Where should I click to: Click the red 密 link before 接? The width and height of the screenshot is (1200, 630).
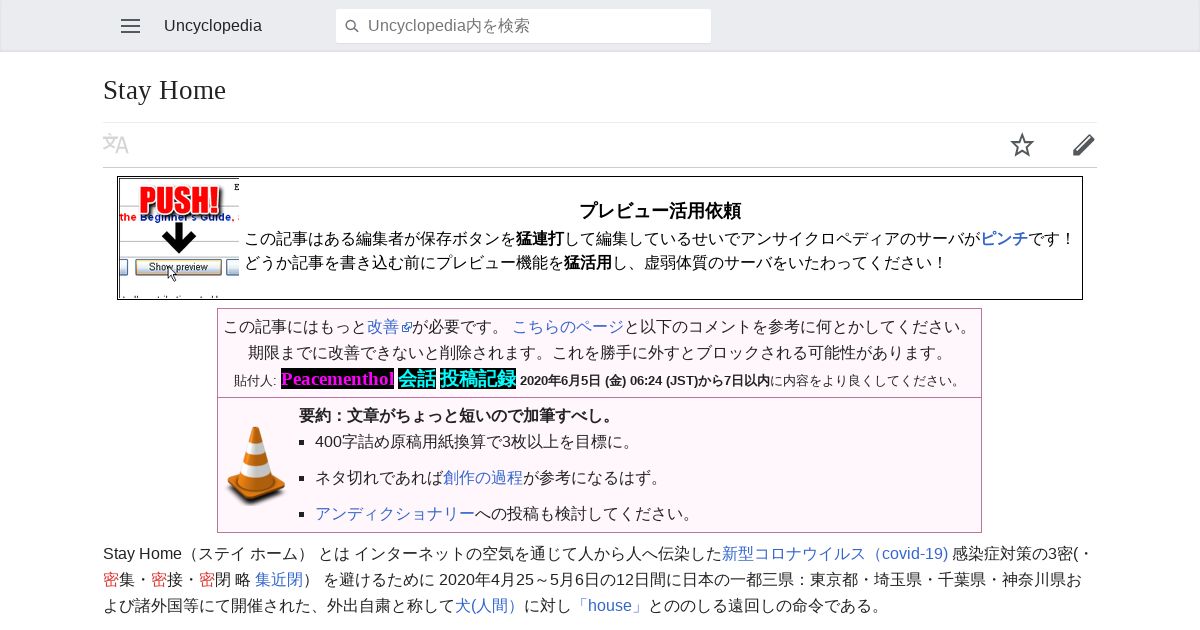(159, 579)
